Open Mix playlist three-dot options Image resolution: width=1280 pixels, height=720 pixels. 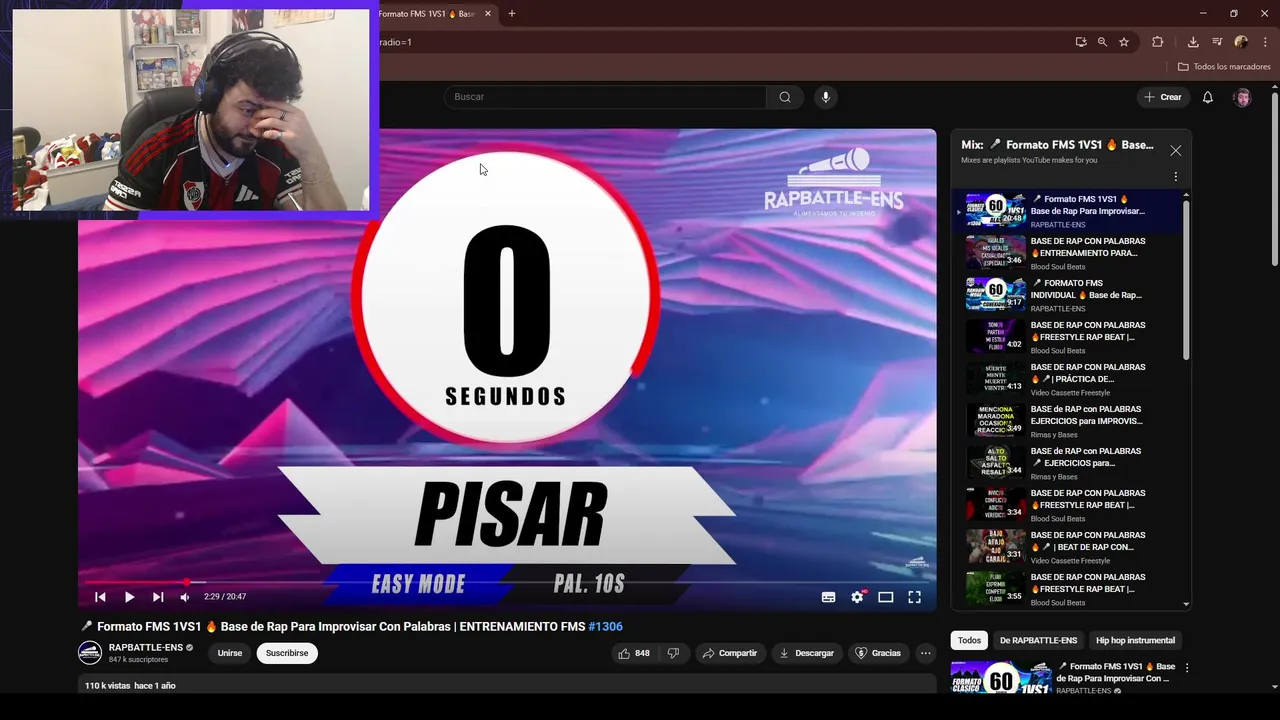click(1176, 177)
